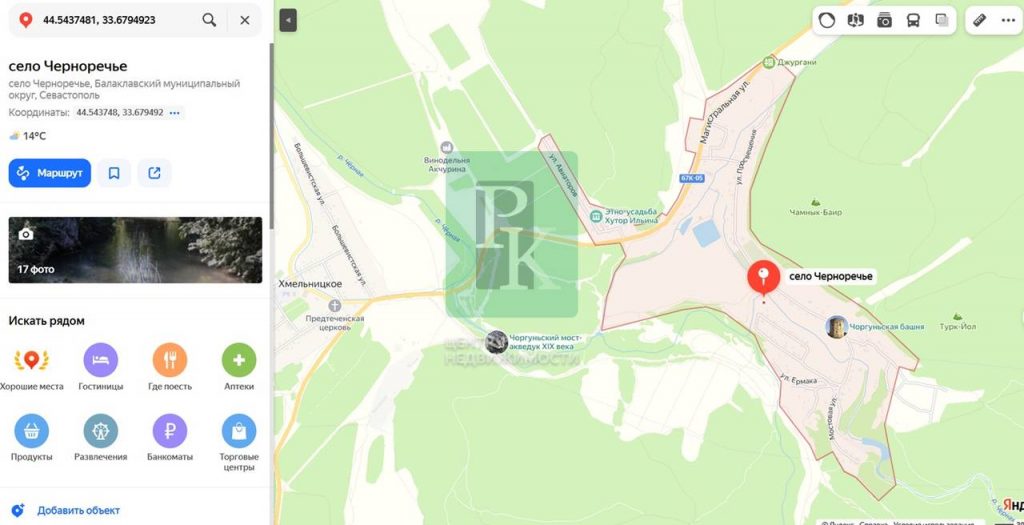Search nearby Где поесть
This screenshot has height=525, width=1024.
(170, 367)
